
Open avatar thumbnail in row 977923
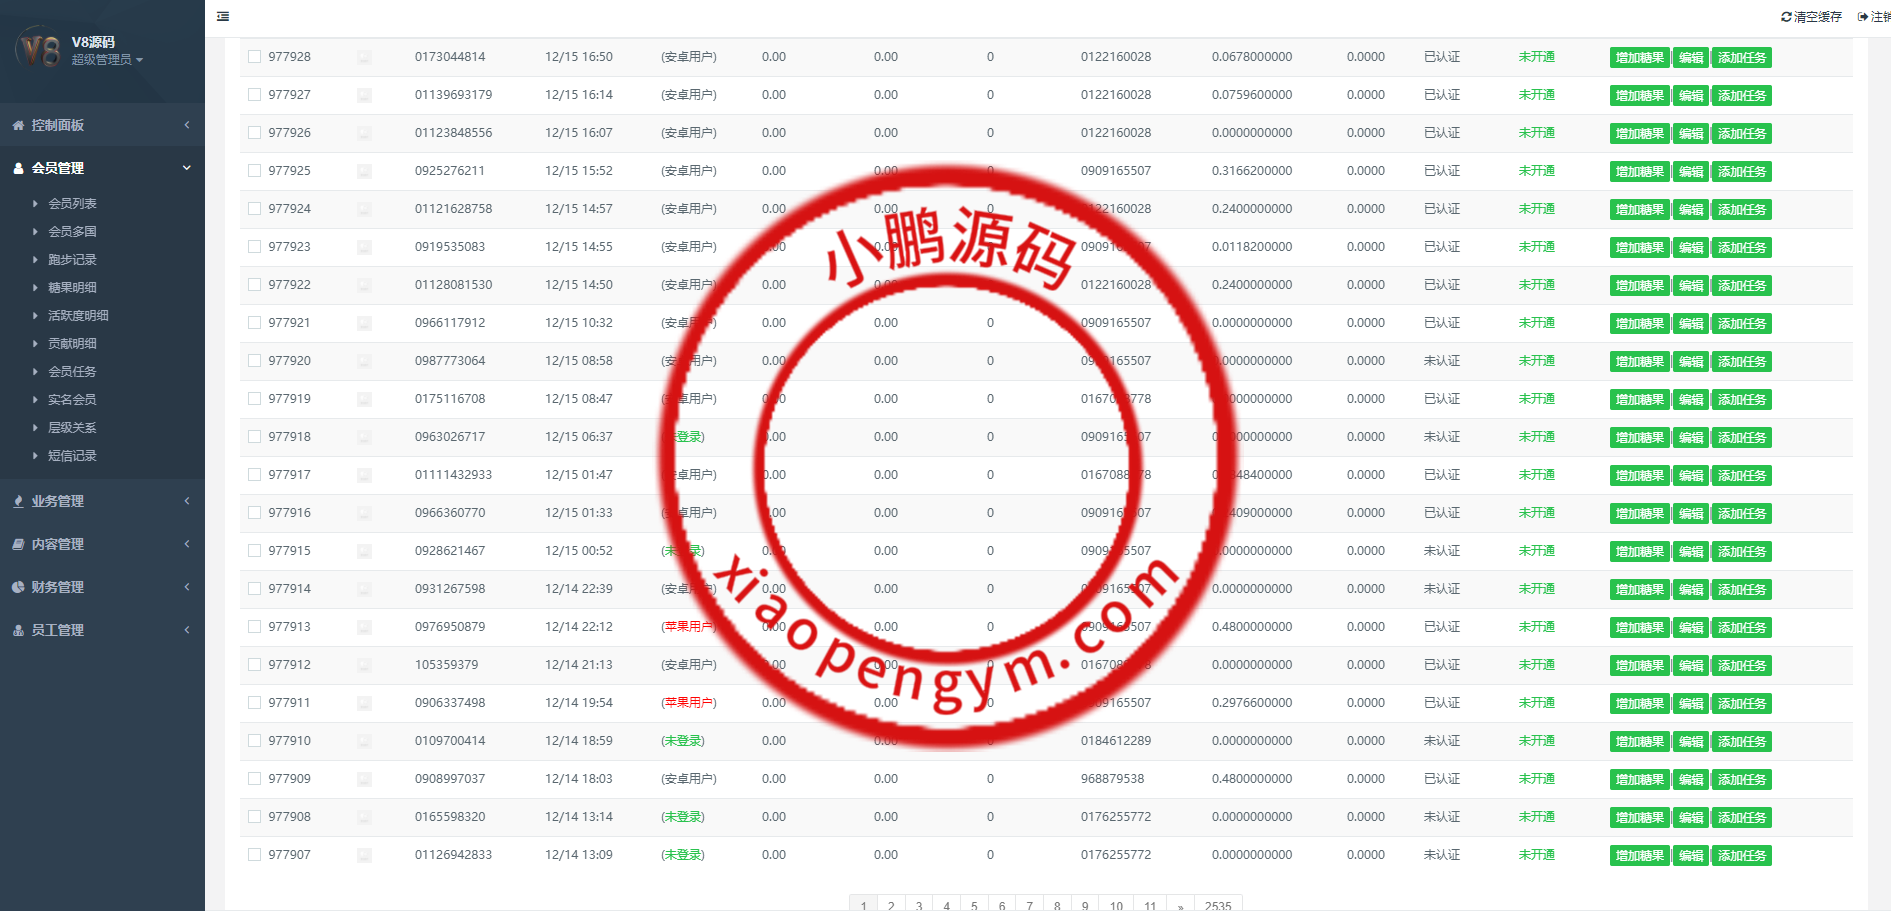click(364, 248)
